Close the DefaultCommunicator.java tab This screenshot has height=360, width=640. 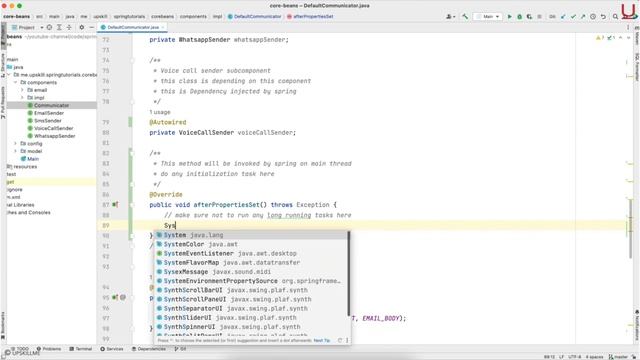(x=163, y=27)
